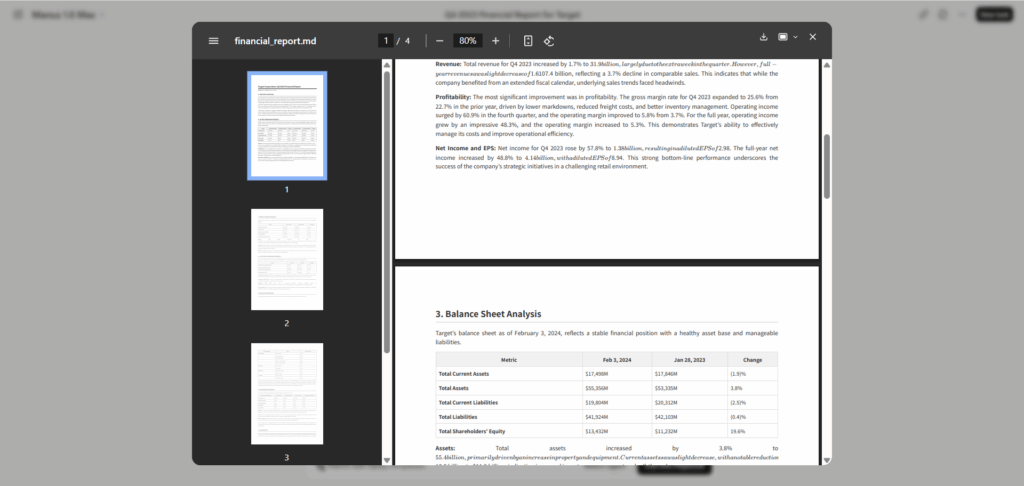Click the "Total Assets" row label

click(x=454, y=388)
